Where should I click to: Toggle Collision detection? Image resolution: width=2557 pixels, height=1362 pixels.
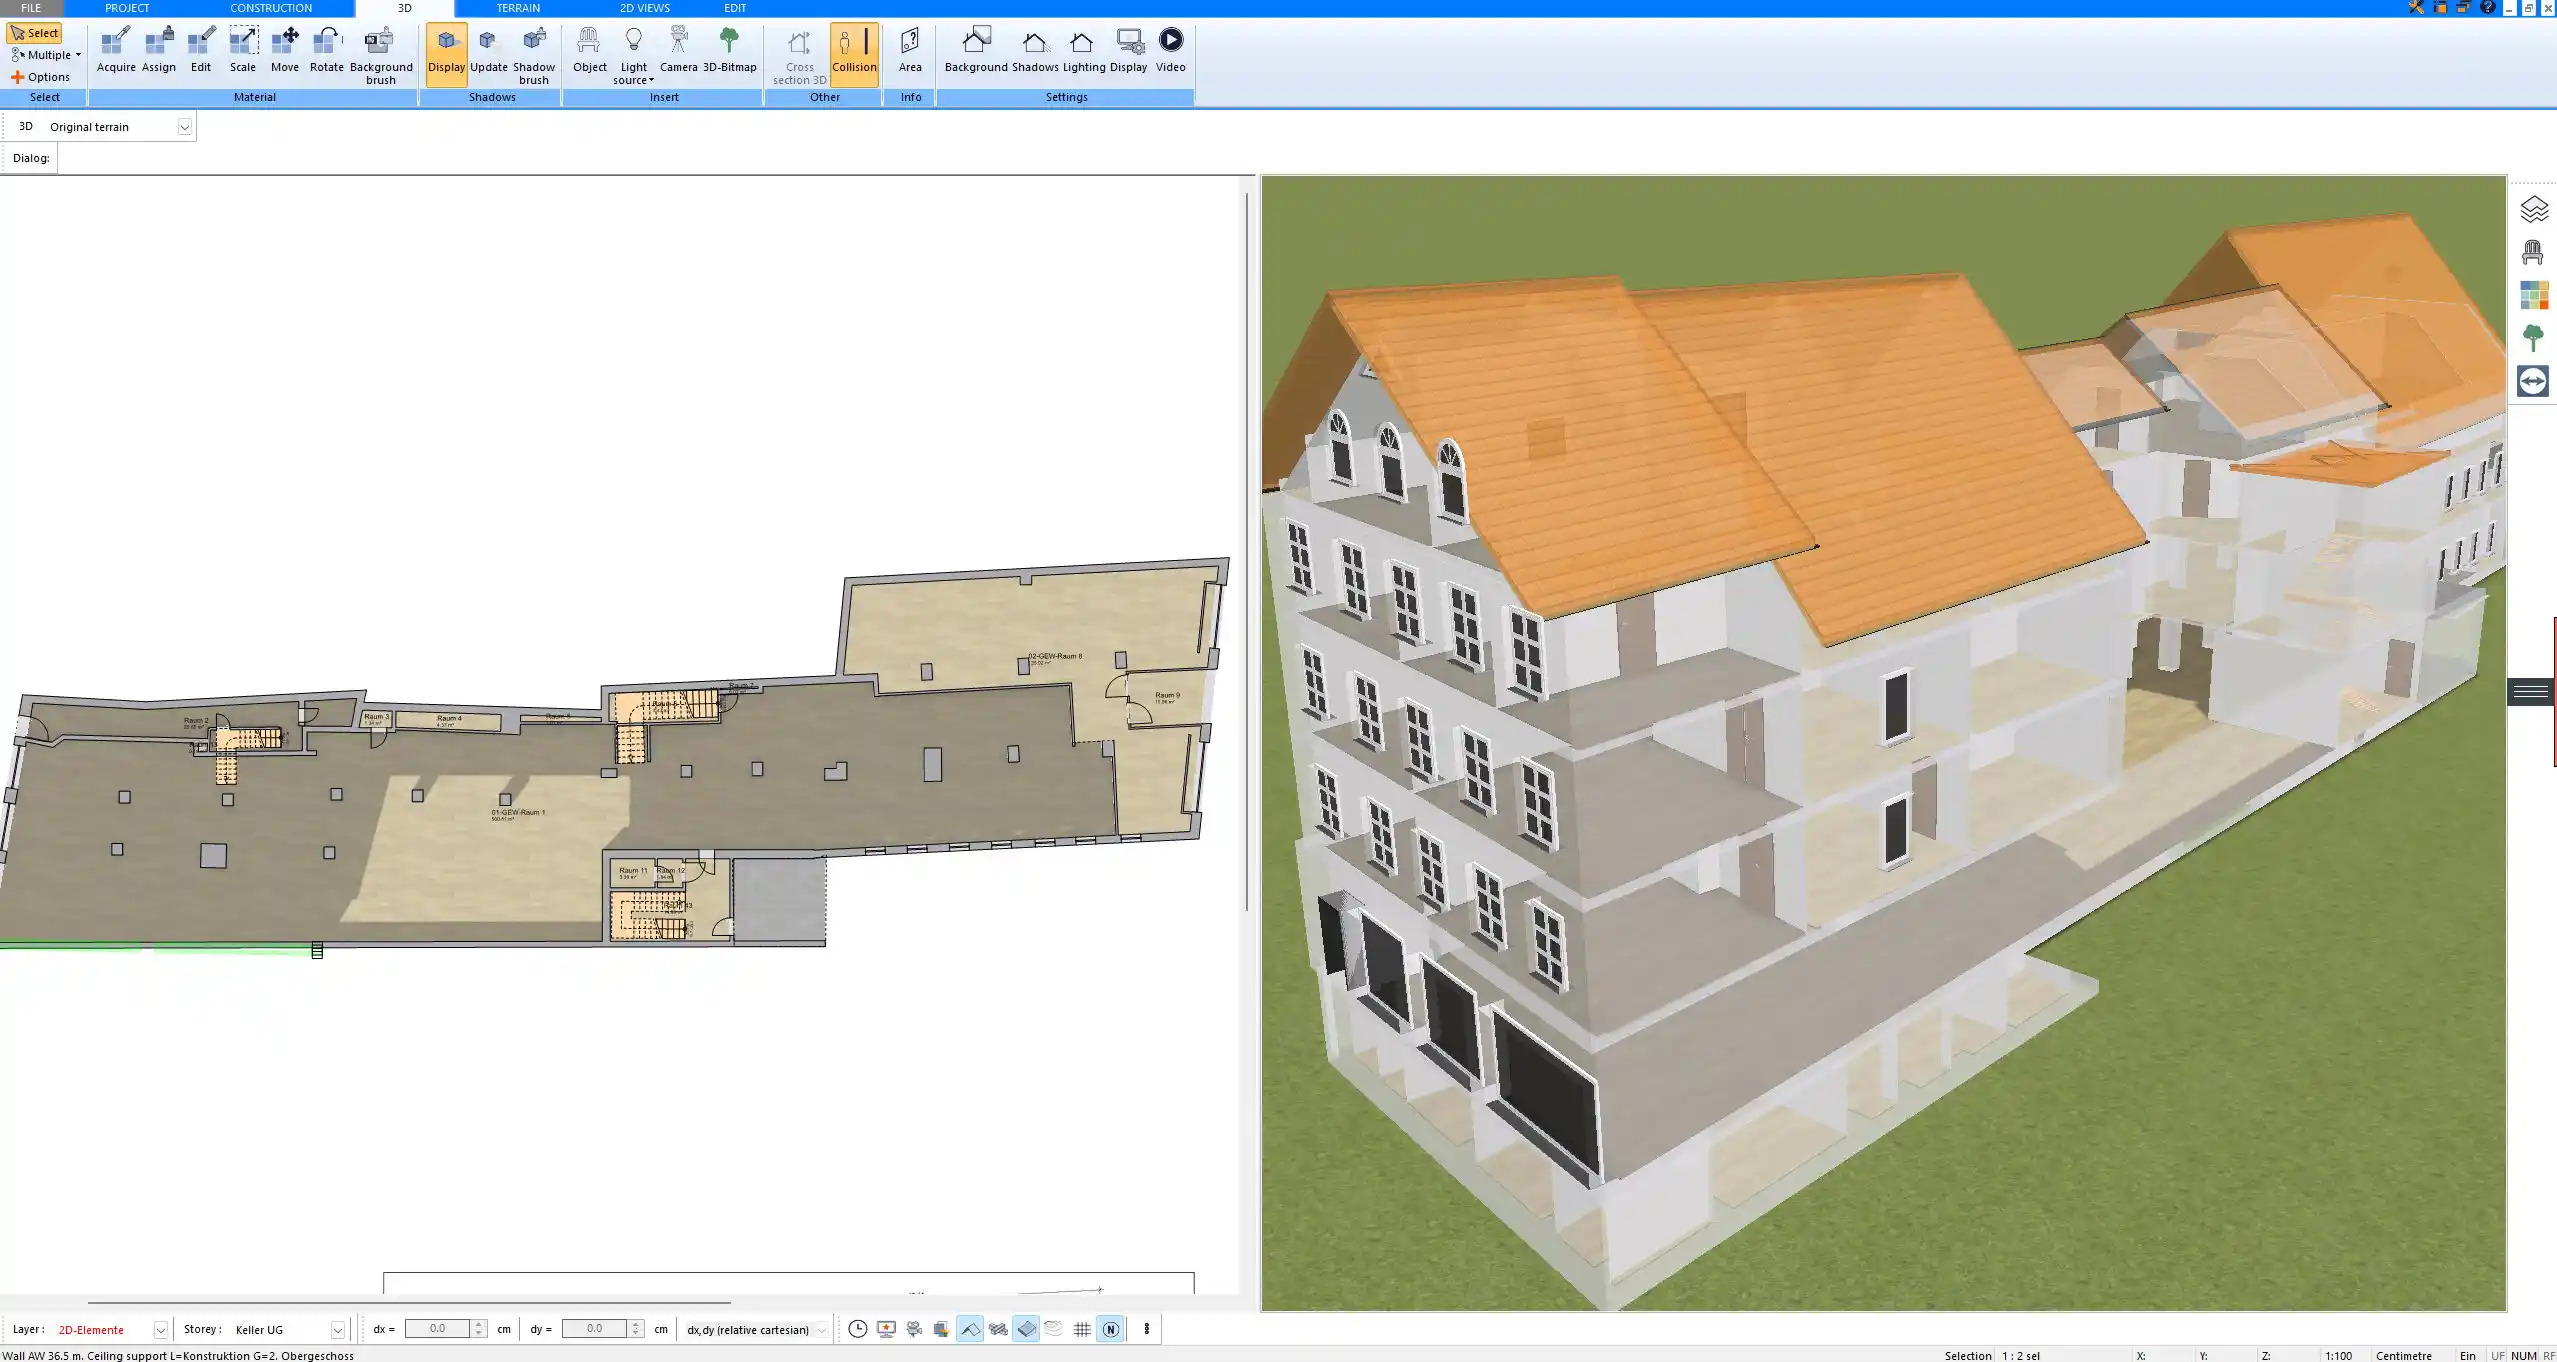(854, 55)
